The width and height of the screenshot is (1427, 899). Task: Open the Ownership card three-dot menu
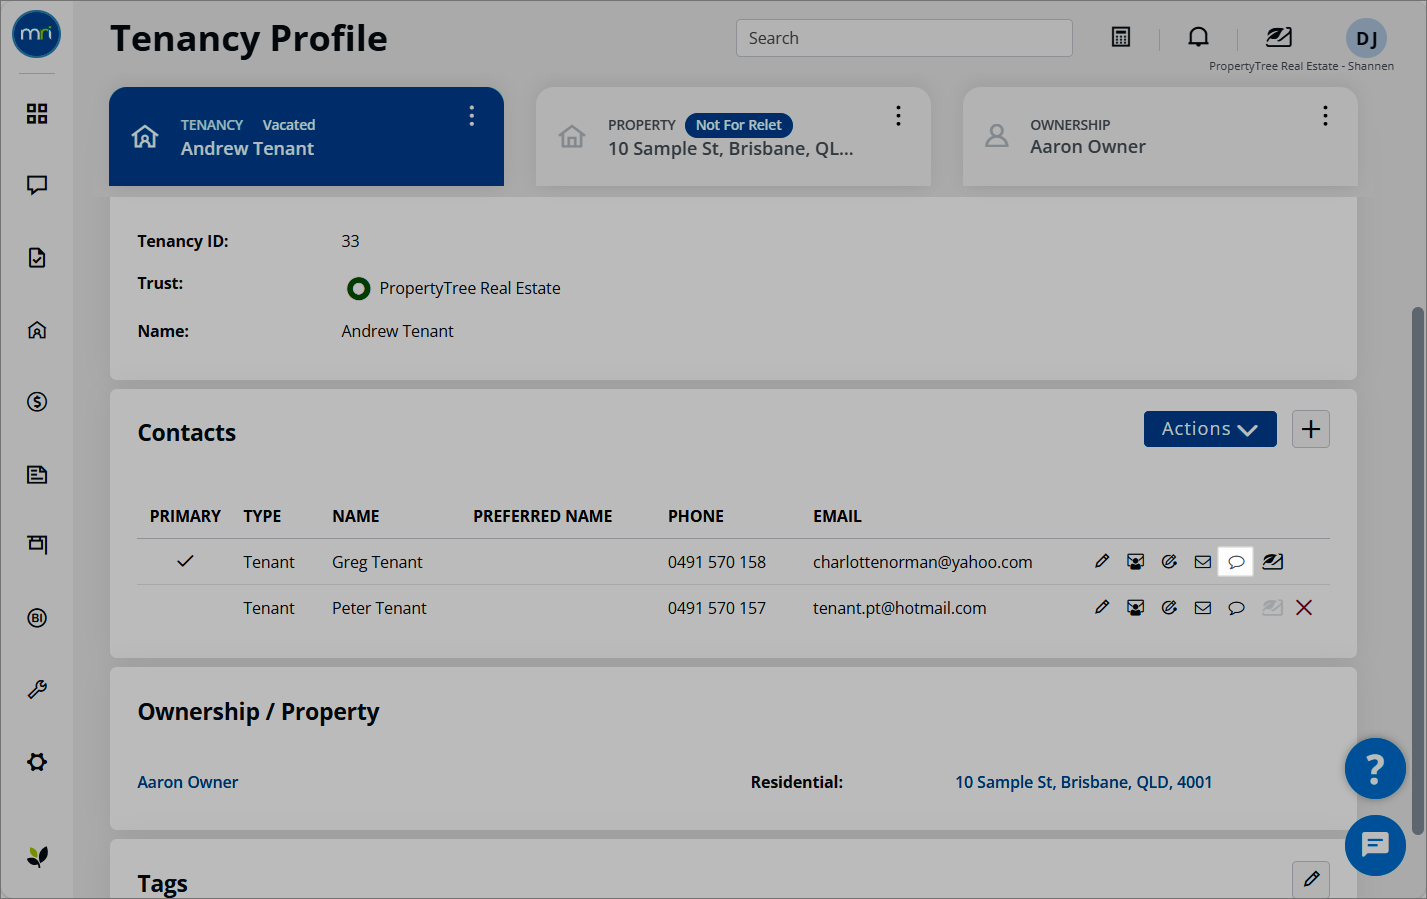[1325, 116]
